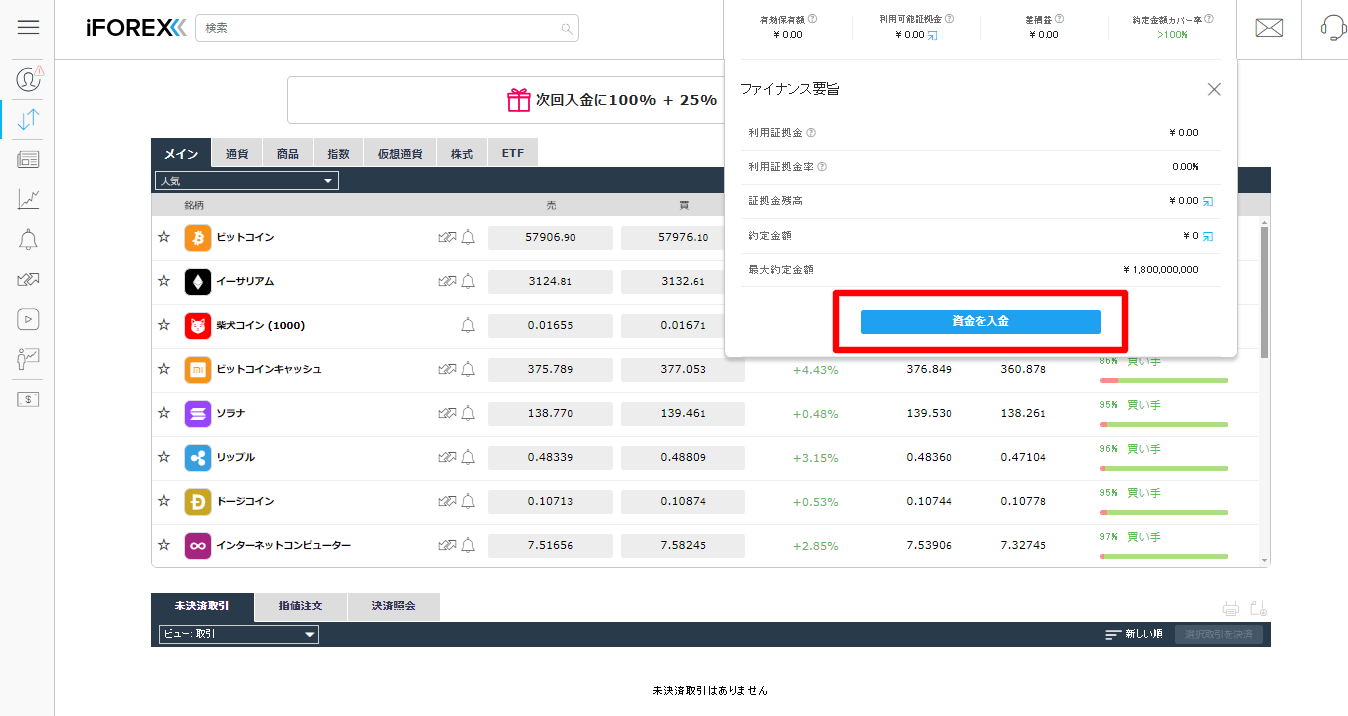Screen dimensions: 1348x716
Task: Switch to the 仮想通貨 tab
Action: tap(399, 153)
